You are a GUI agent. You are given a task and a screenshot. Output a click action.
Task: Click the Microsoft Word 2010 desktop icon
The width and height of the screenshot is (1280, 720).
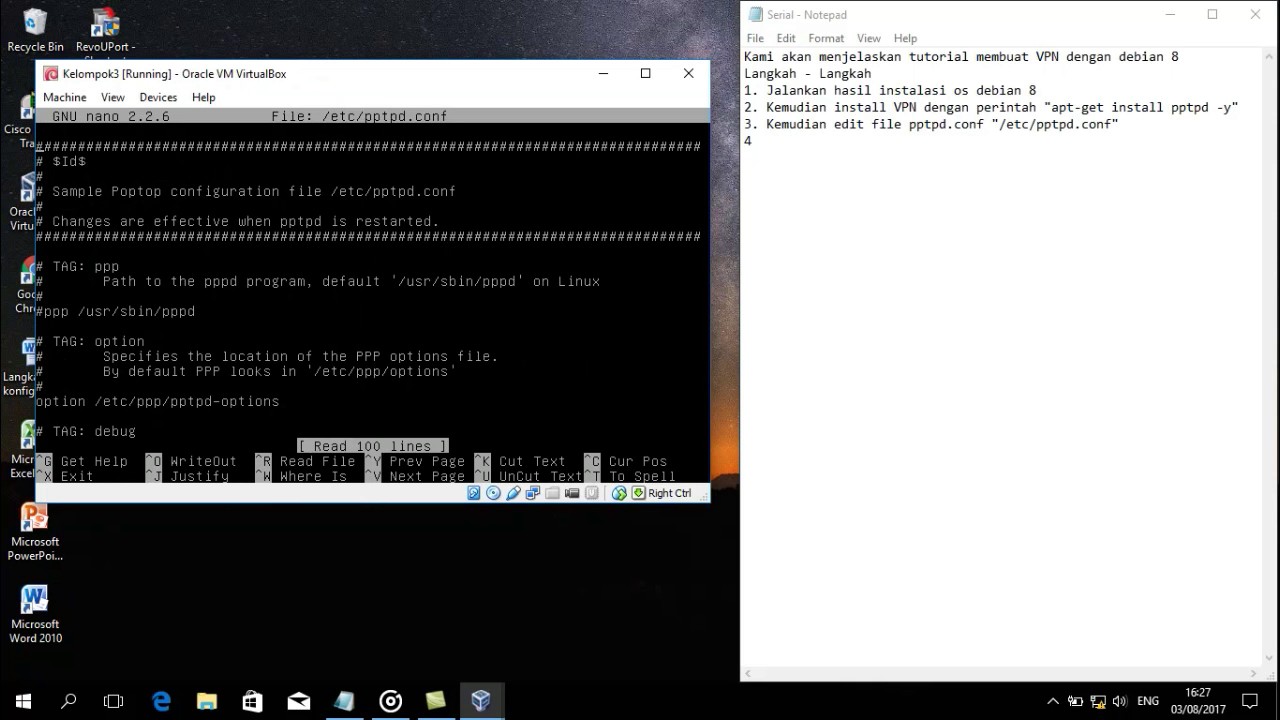pos(35,614)
